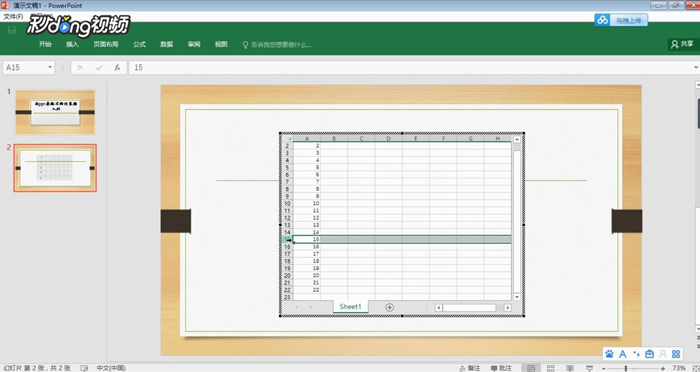Expand the formula bar with right-end chevron

coord(696,67)
